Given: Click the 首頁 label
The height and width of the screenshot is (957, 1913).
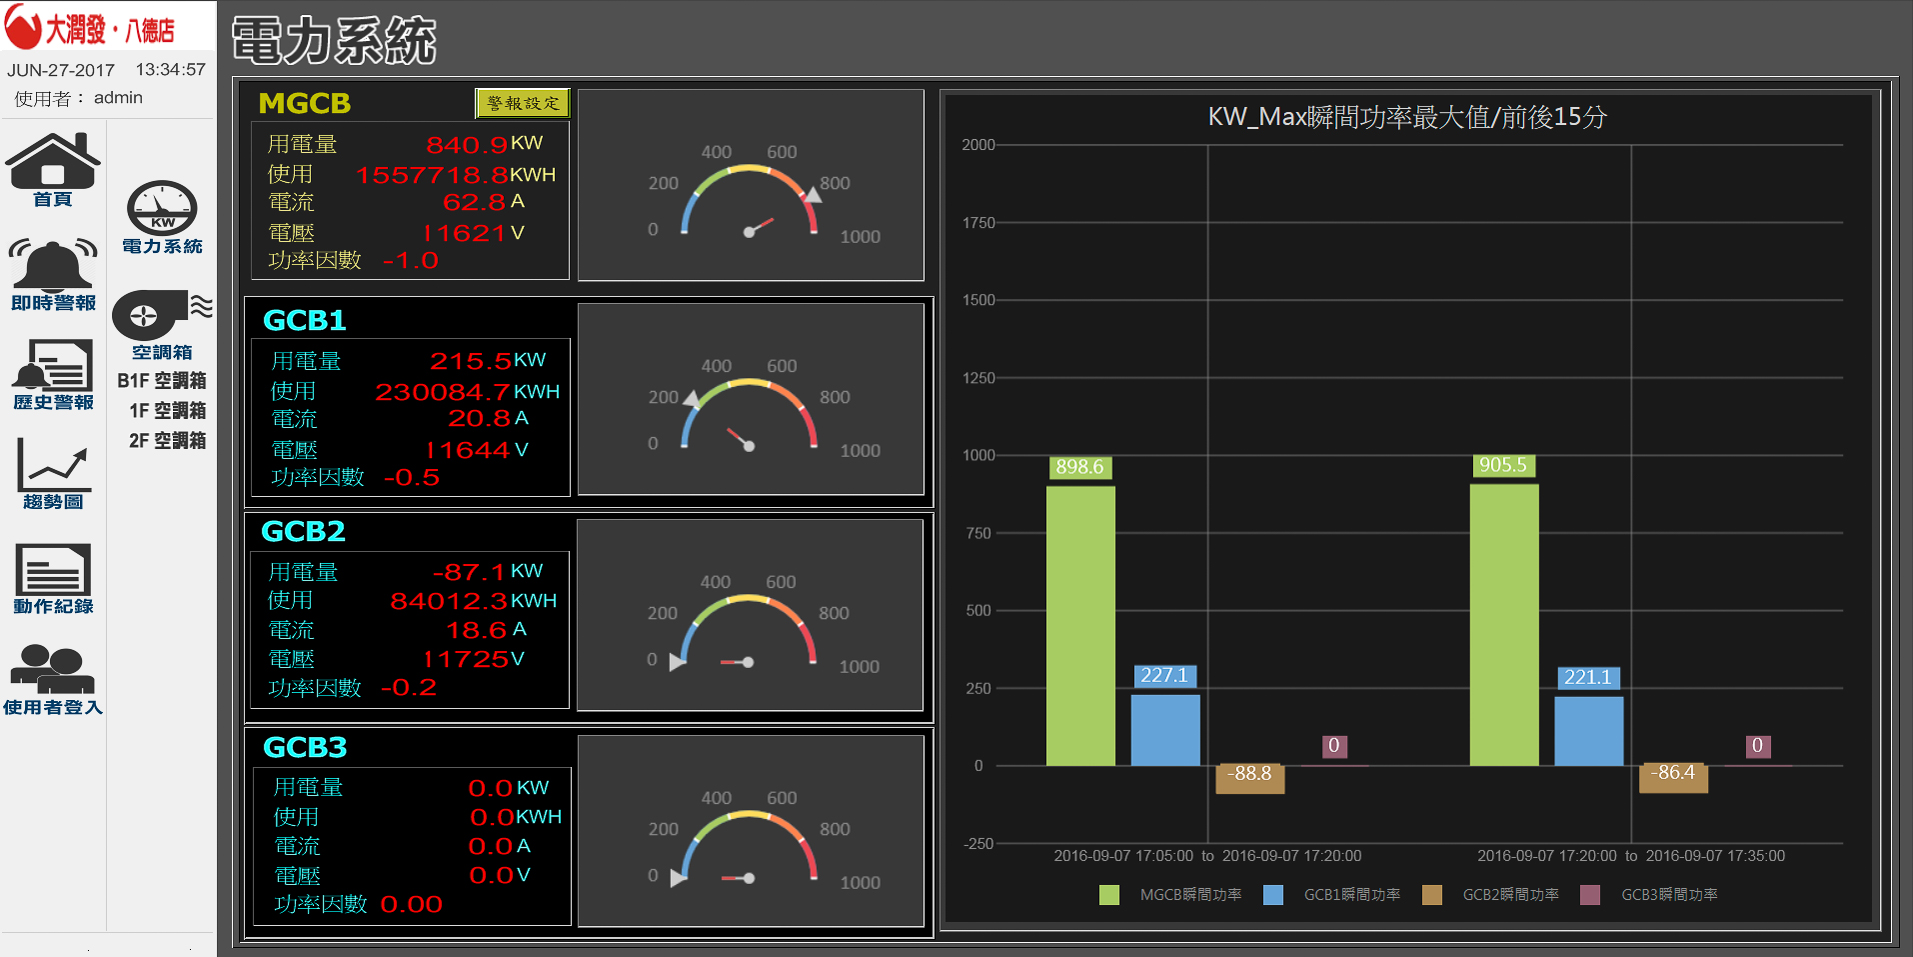Looking at the screenshot, I should coord(53,199).
